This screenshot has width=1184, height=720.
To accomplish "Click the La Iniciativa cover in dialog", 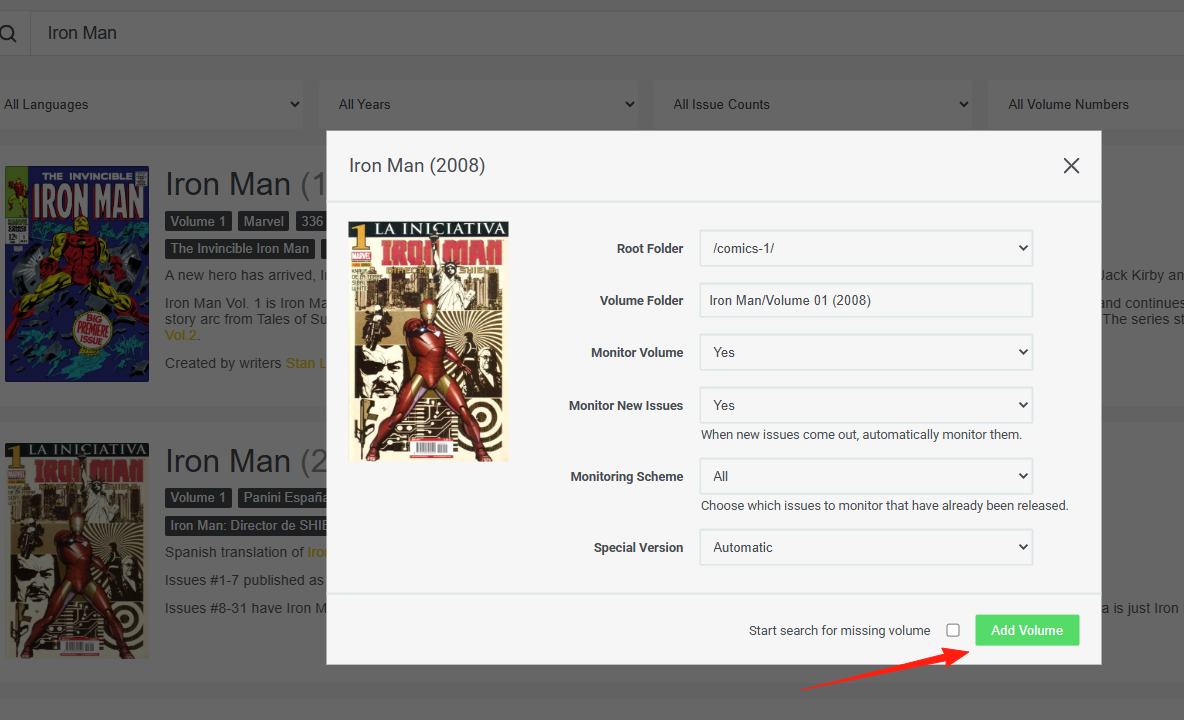I will (428, 341).
